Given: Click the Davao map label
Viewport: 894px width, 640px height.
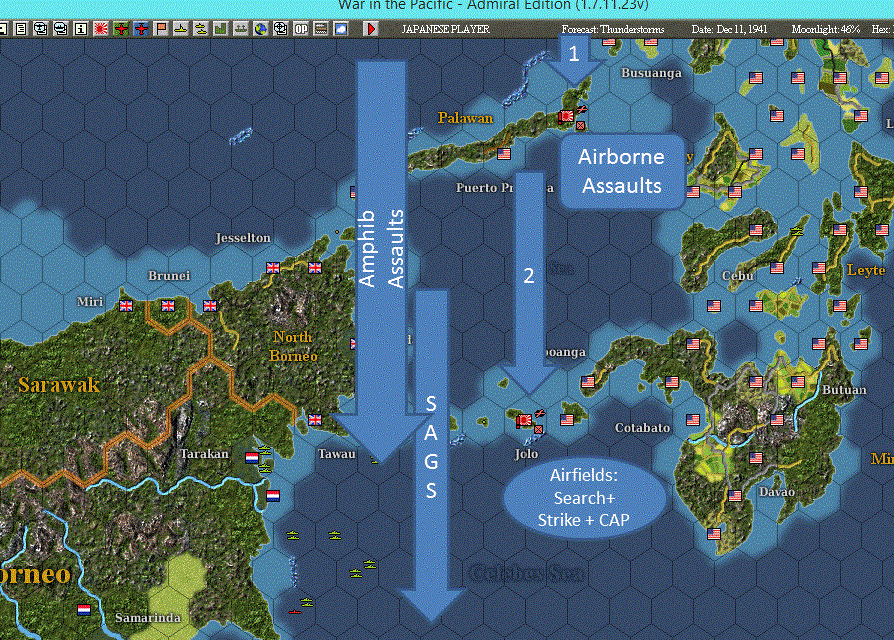Looking at the screenshot, I should pyautogui.click(x=777, y=492).
